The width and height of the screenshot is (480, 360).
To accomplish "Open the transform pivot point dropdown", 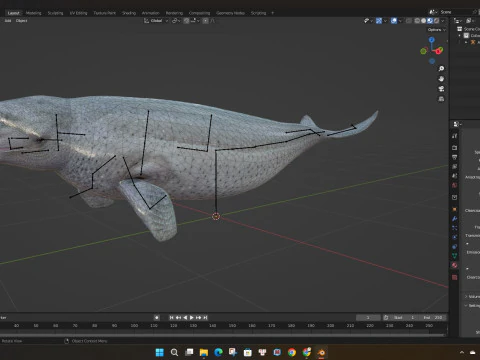I will tap(176, 21).
